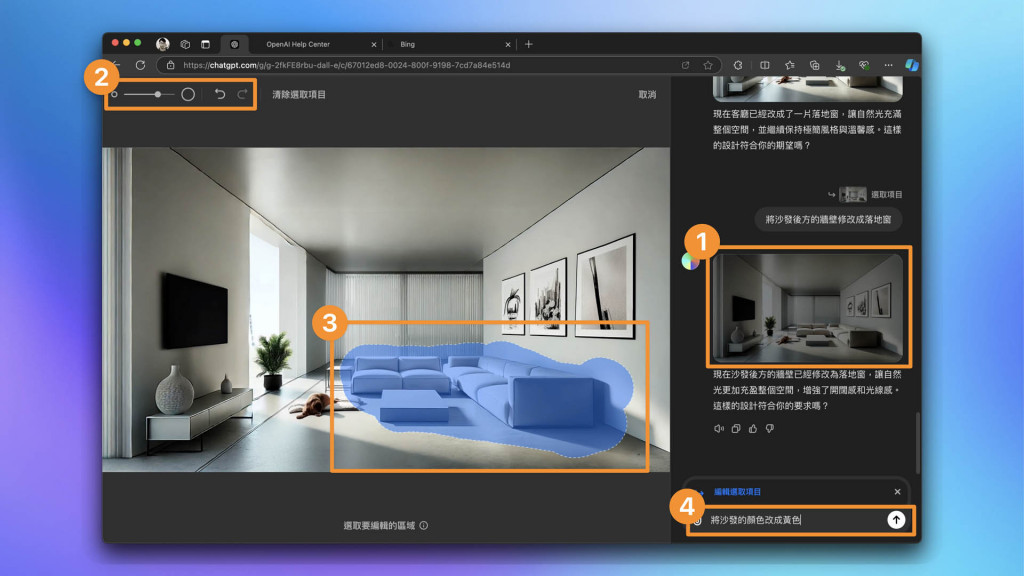This screenshot has width=1024, height=576.
Task: Dismiss the 編輯選取項目 banner with X
Action: [897, 492]
